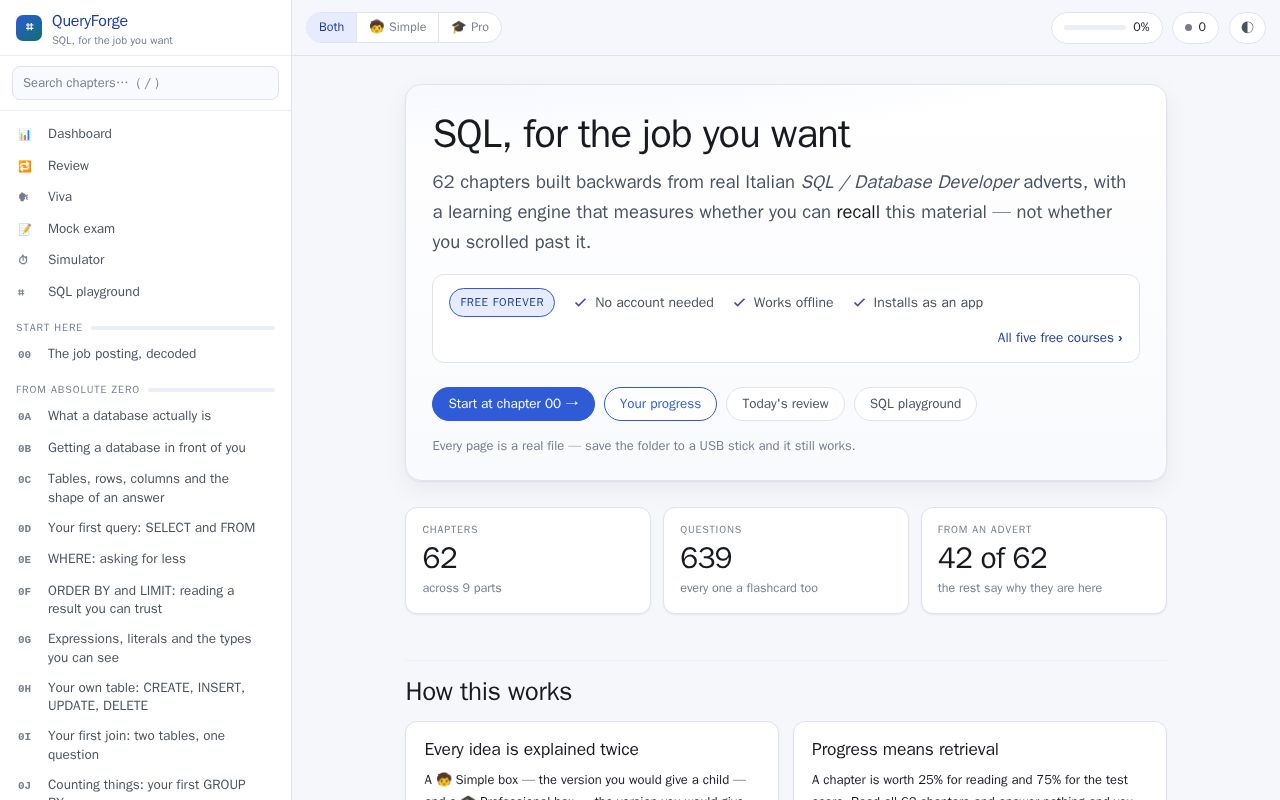Click the streak counter showing 0

[1195, 28]
